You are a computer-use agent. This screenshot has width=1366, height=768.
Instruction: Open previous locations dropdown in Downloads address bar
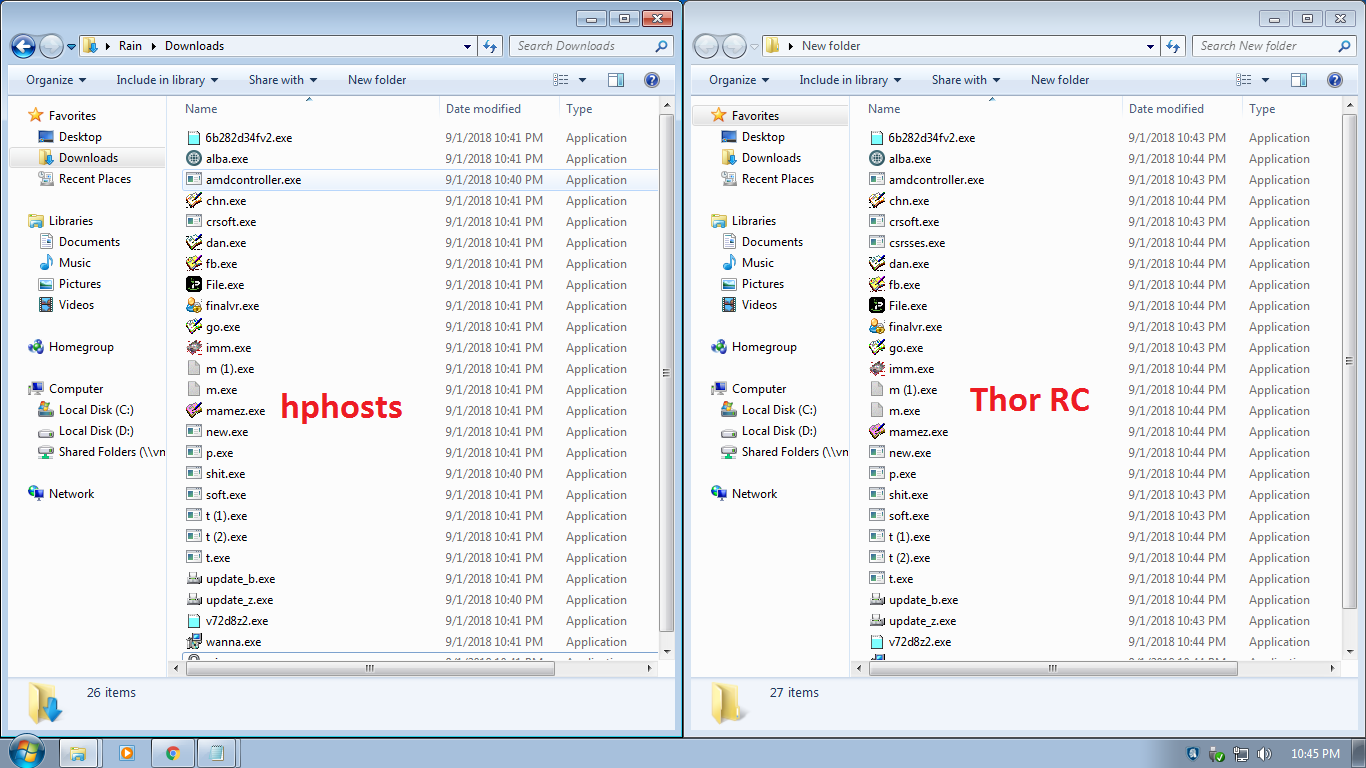coord(468,46)
